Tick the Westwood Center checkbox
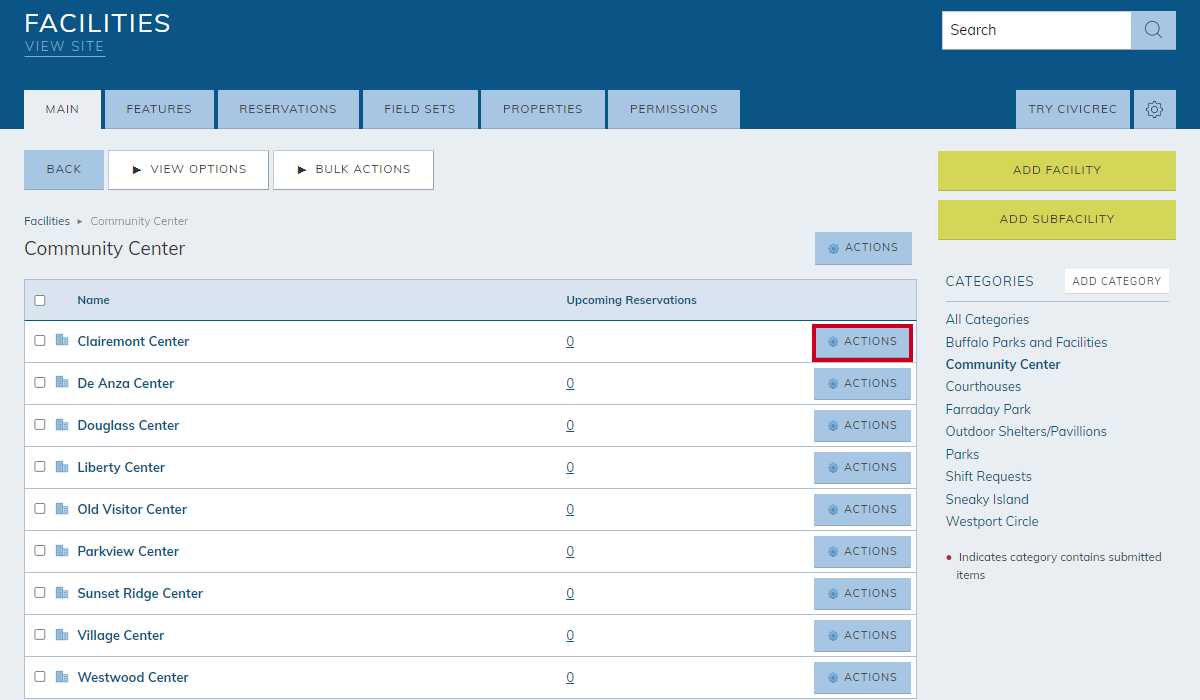 pyautogui.click(x=40, y=676)
